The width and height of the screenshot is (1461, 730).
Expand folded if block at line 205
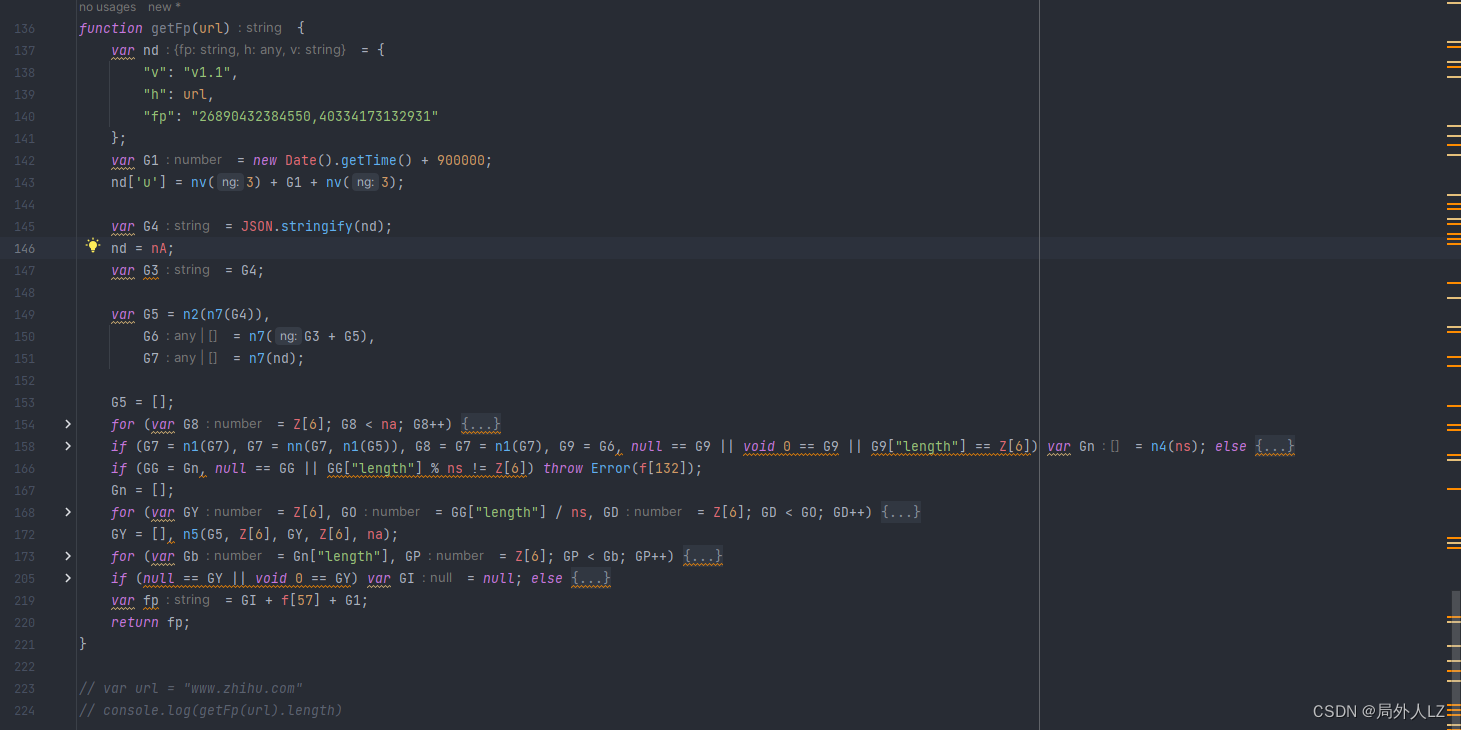[68, 578]
